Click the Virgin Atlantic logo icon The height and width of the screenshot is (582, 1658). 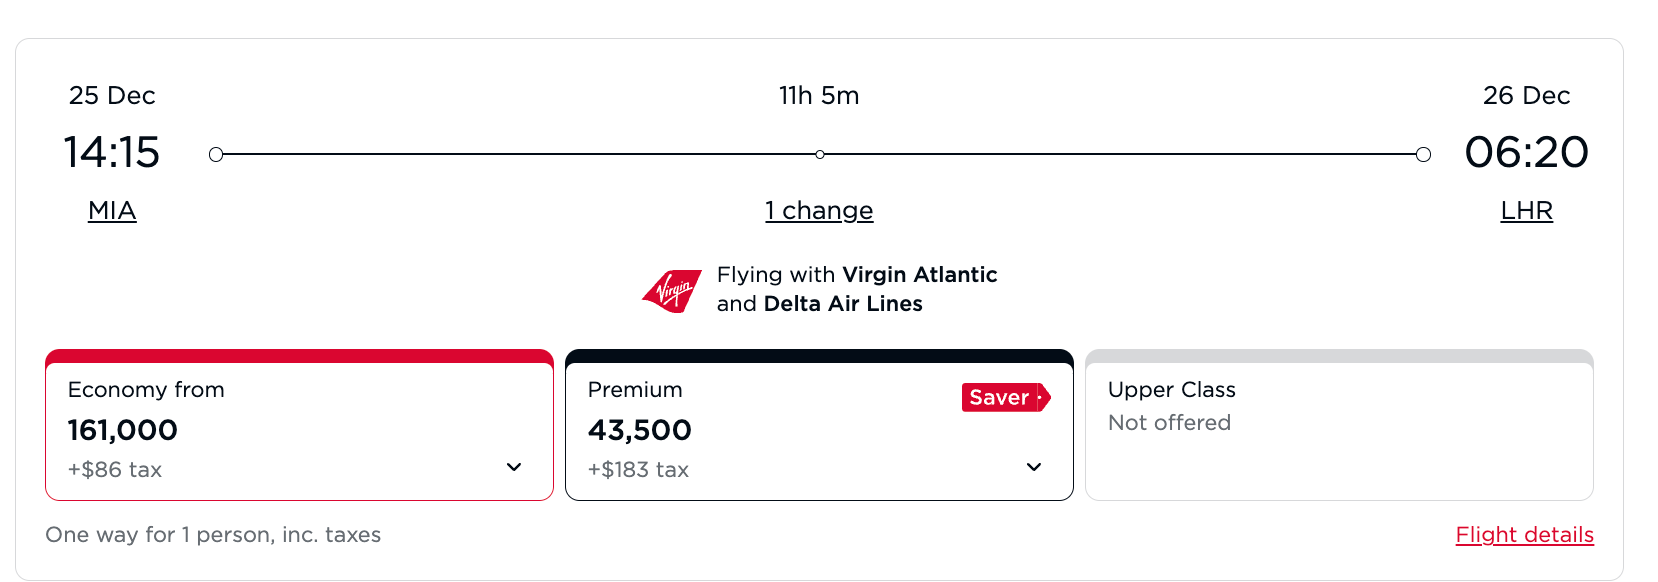tap(672, 291)
